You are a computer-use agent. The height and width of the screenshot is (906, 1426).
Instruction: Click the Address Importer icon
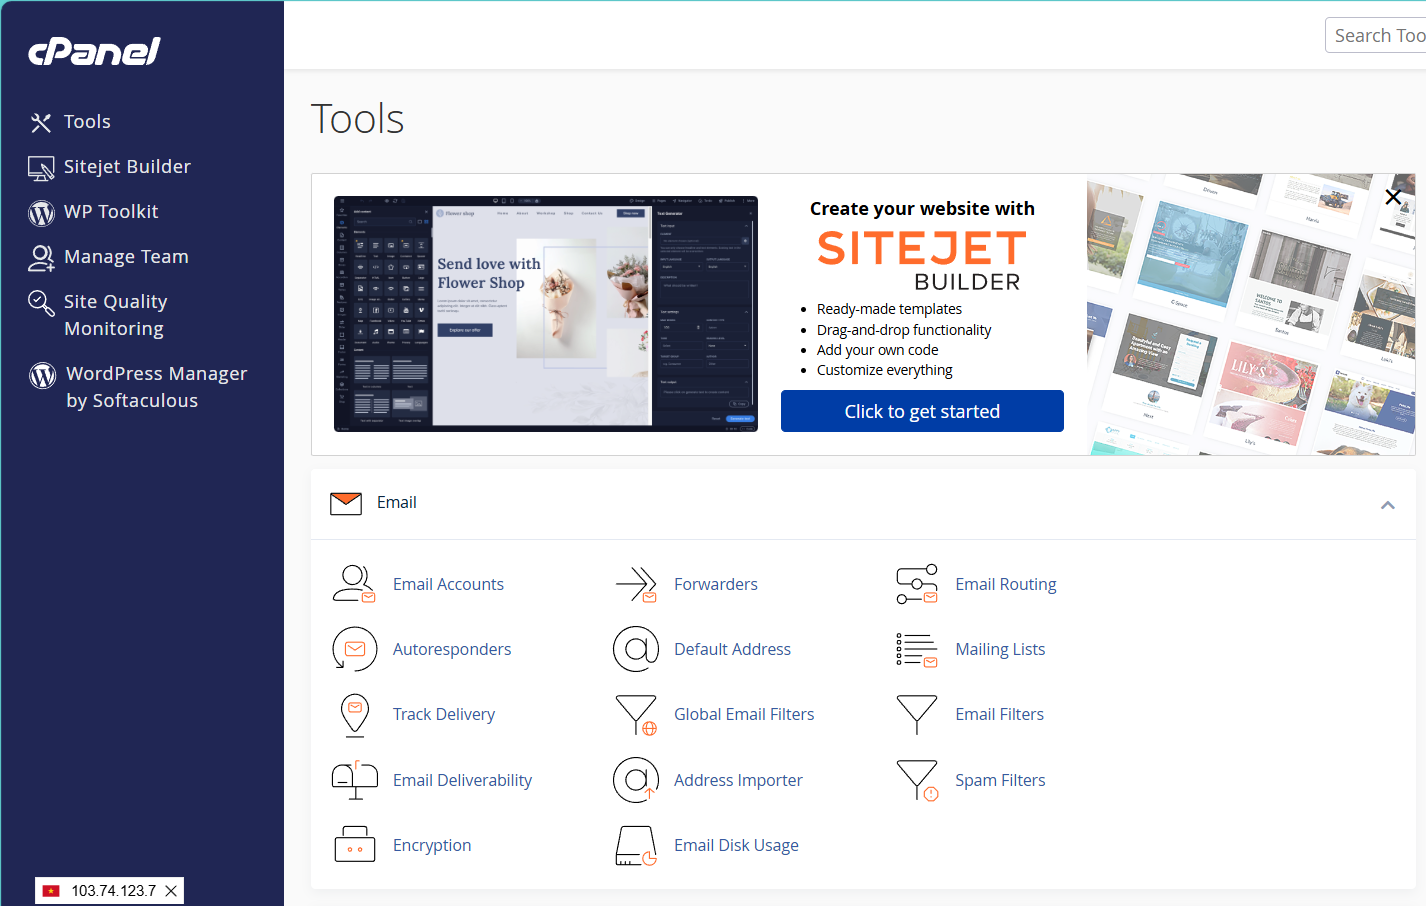(636, 780)
